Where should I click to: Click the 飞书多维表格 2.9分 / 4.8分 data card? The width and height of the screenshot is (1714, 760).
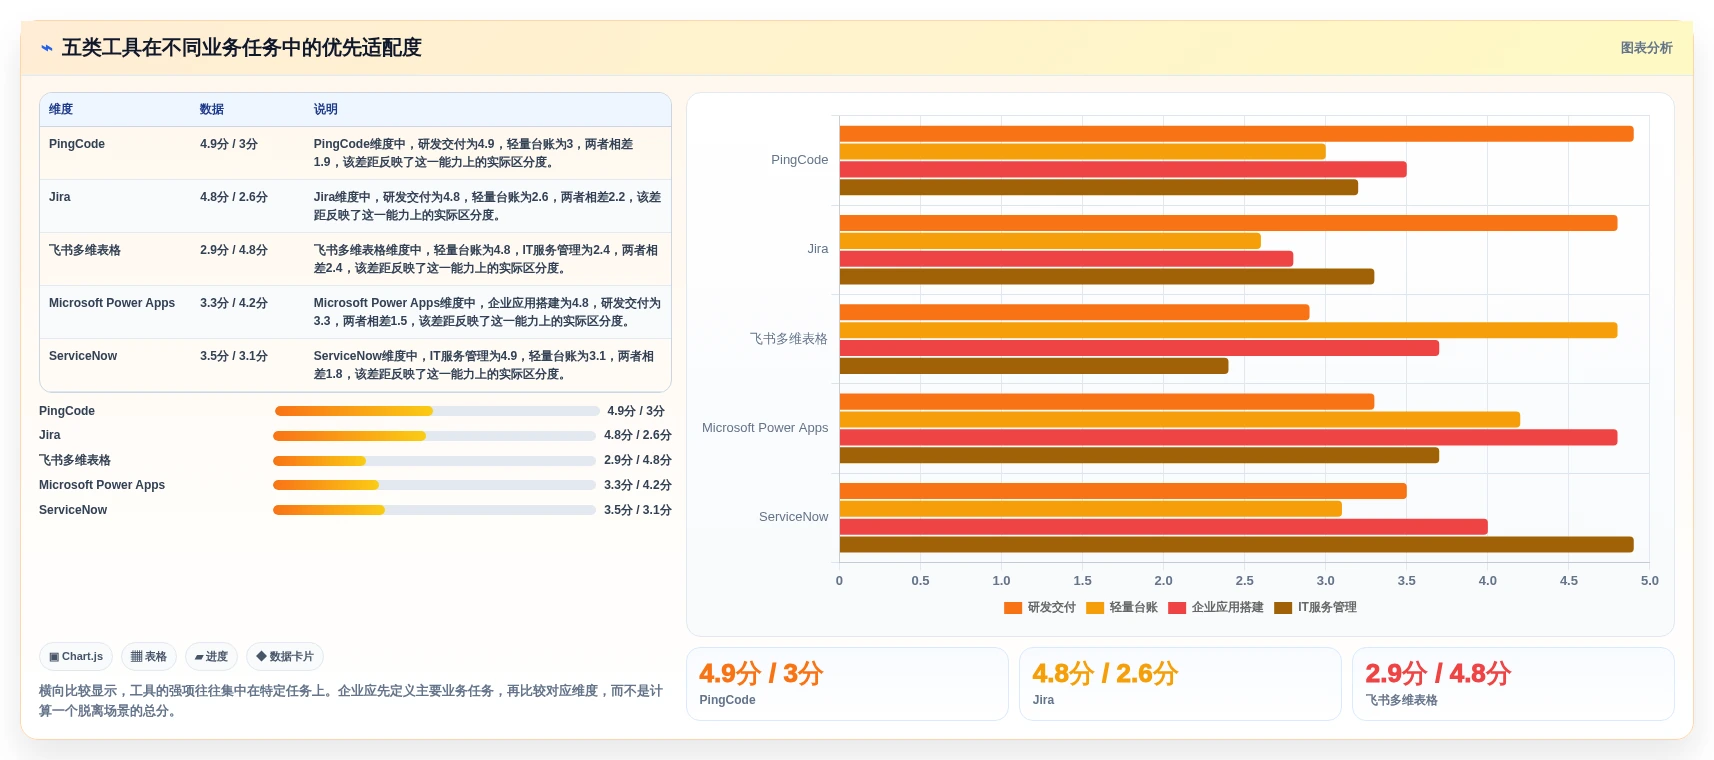1513,684
